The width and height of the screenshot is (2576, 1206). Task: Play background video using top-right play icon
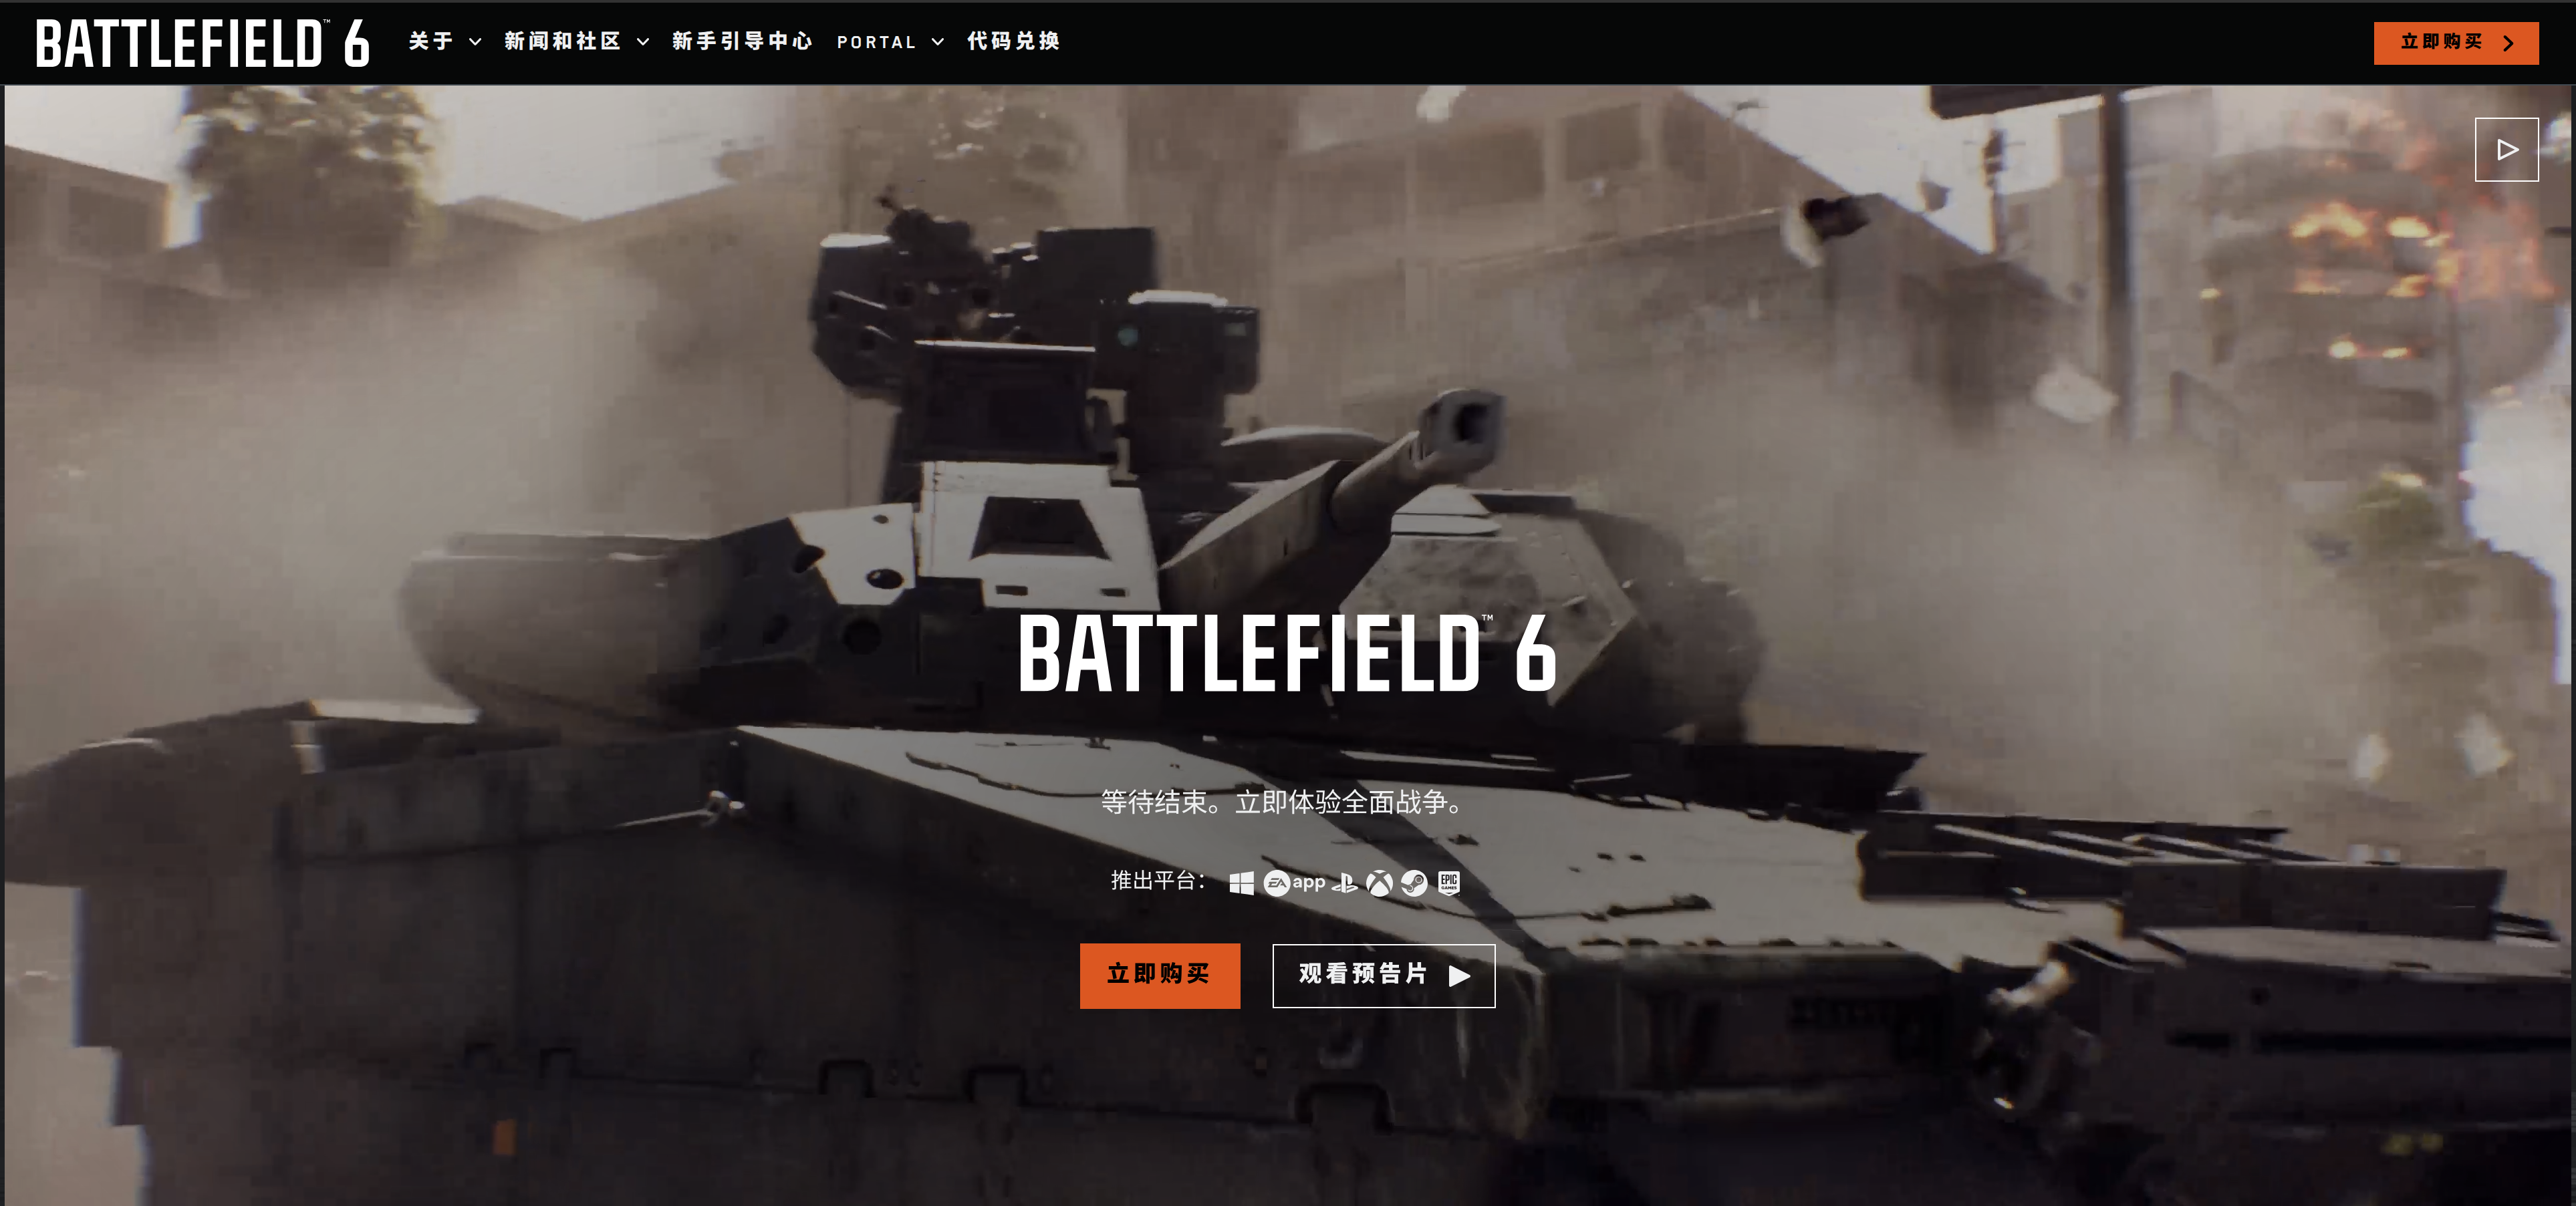click(x=2506, y=150)
